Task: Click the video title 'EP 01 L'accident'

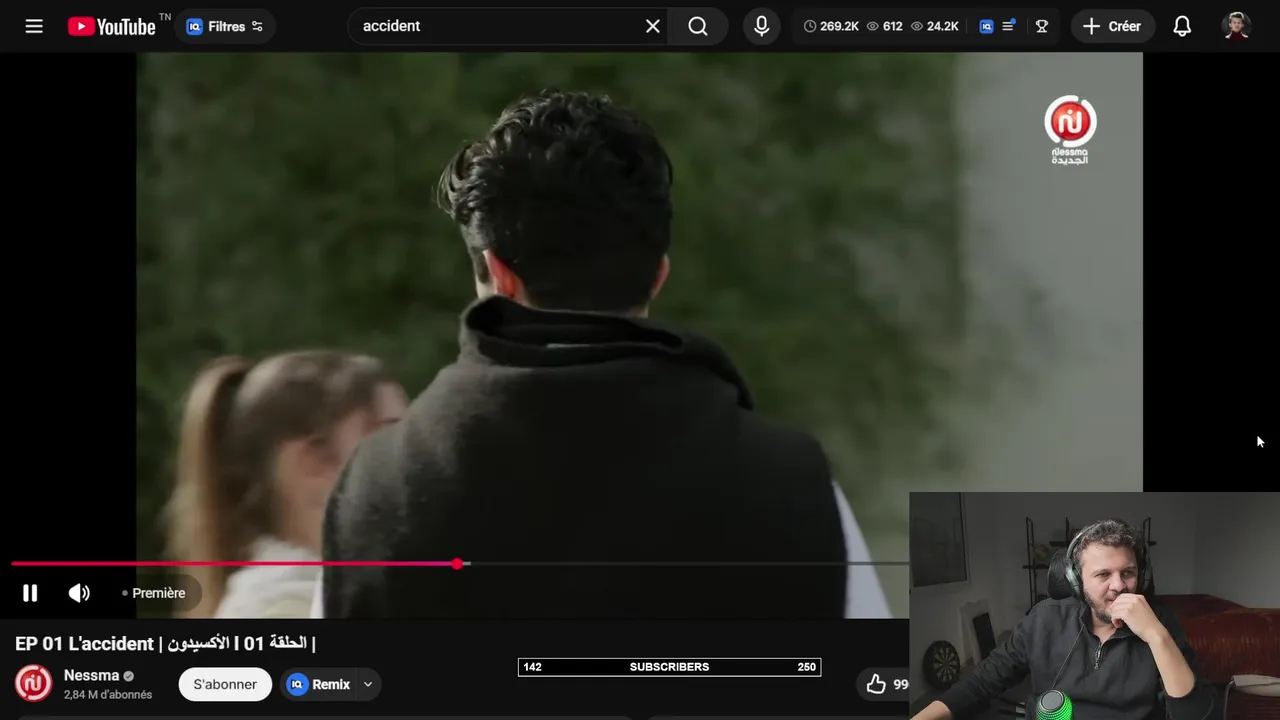Action: 165,643
